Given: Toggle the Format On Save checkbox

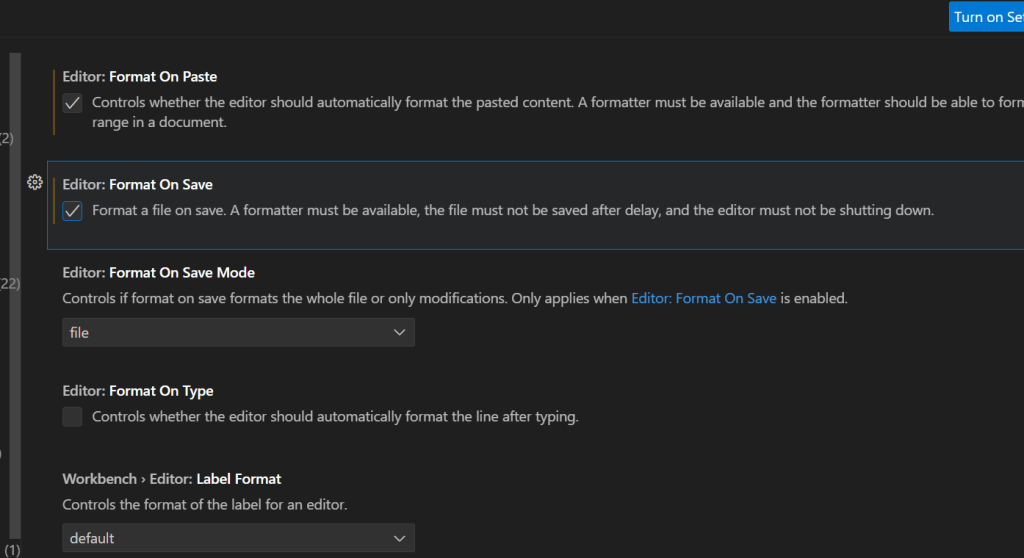Looking at the screenshot, I should (x=72, y=211).
